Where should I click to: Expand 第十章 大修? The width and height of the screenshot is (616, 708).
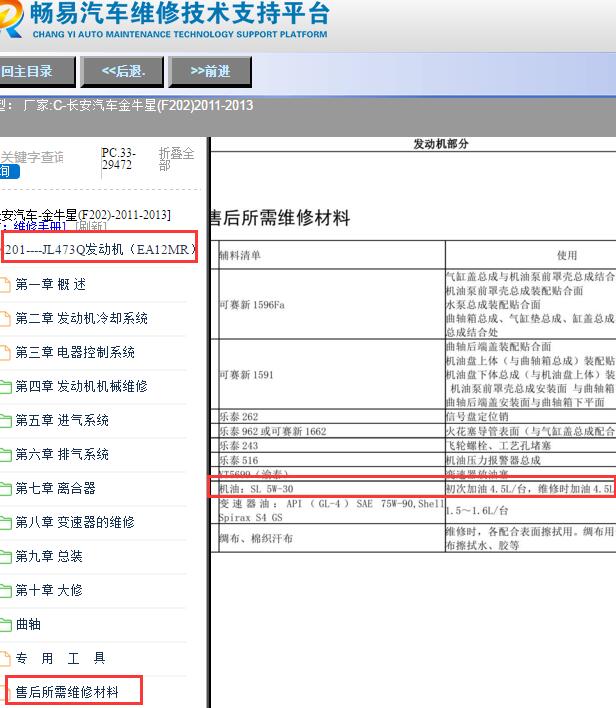[x=49, y=590]
